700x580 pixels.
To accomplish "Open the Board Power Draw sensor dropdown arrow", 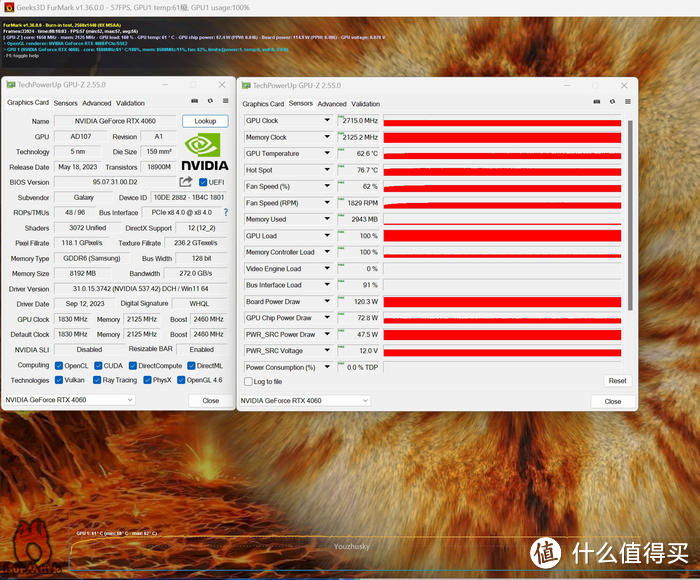I will click(327, 301).
